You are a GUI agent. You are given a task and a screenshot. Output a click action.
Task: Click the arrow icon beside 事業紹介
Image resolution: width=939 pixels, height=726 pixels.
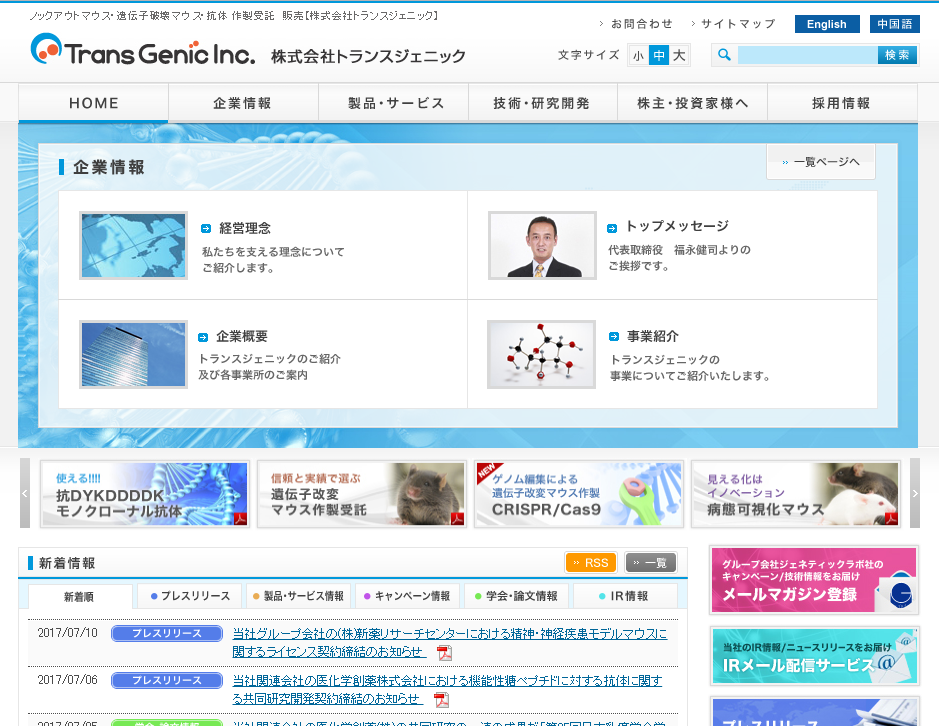[614, 337]
